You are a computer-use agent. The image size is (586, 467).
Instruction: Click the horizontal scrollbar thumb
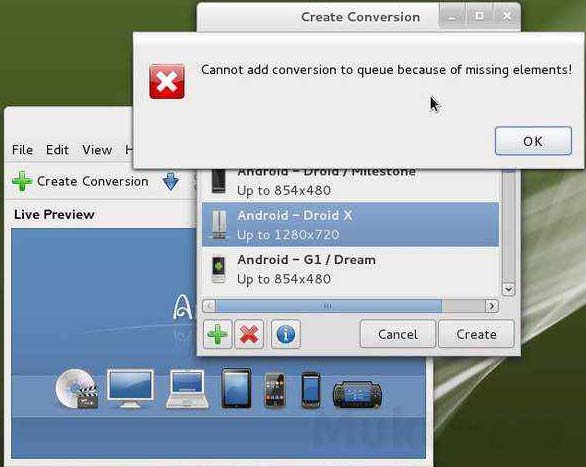point(328,306)
